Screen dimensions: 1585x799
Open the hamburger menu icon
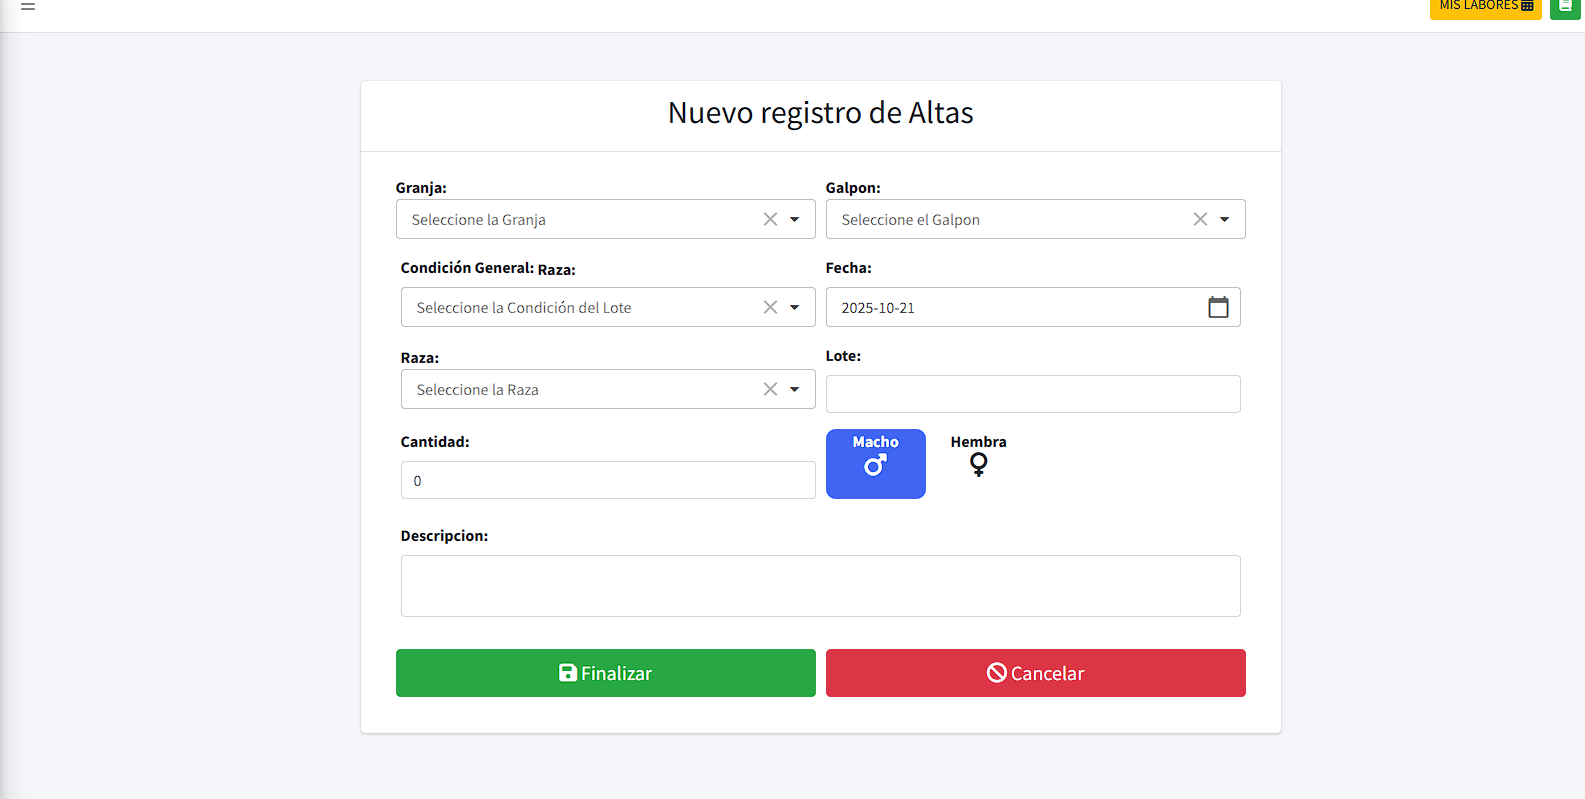coord(28,6)
